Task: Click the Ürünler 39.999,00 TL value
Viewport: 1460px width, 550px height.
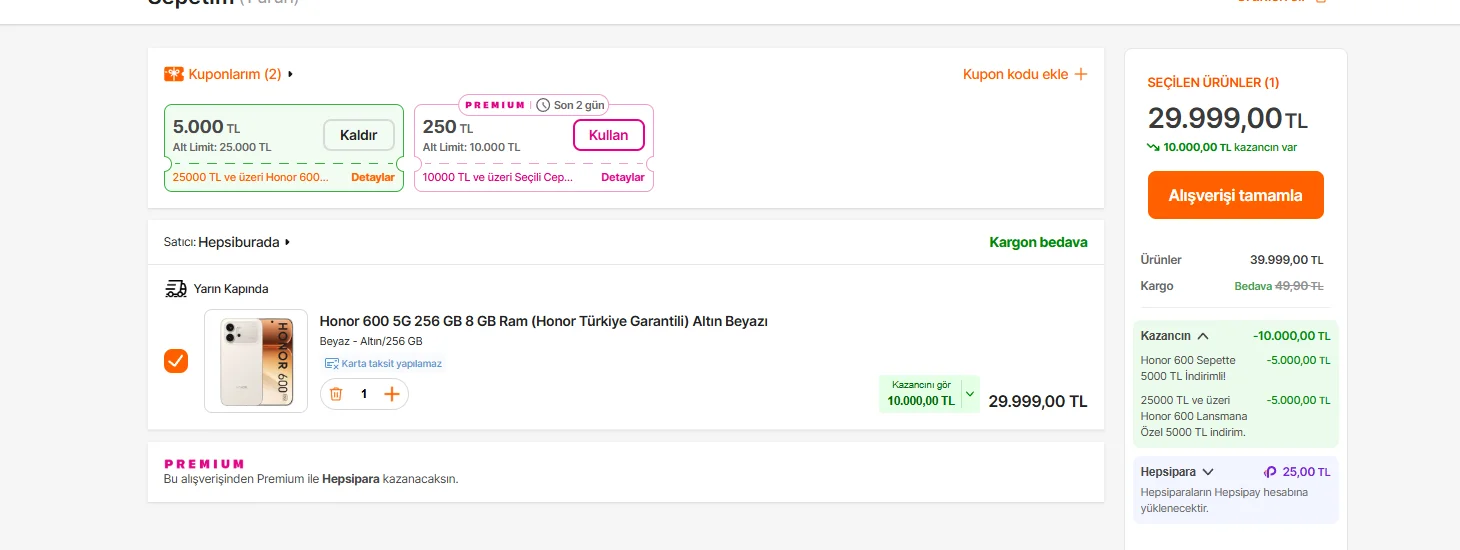Action: (1286, 260)
